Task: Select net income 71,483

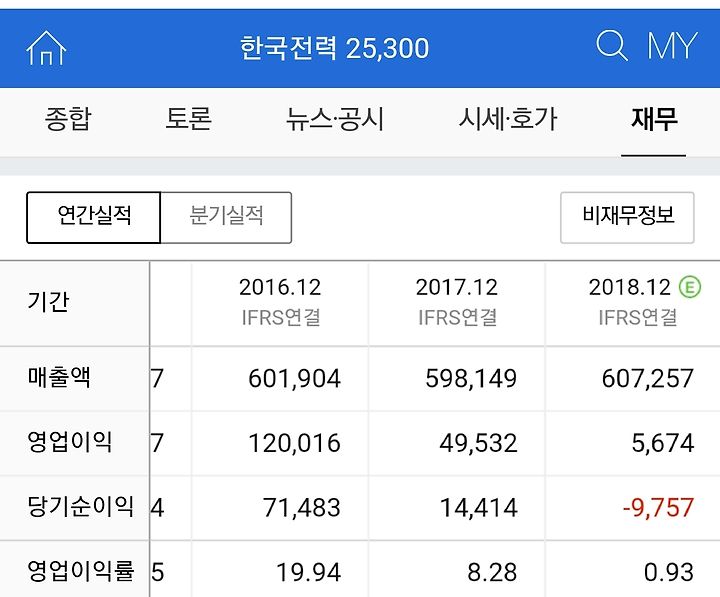Action: tap(302, 508)
